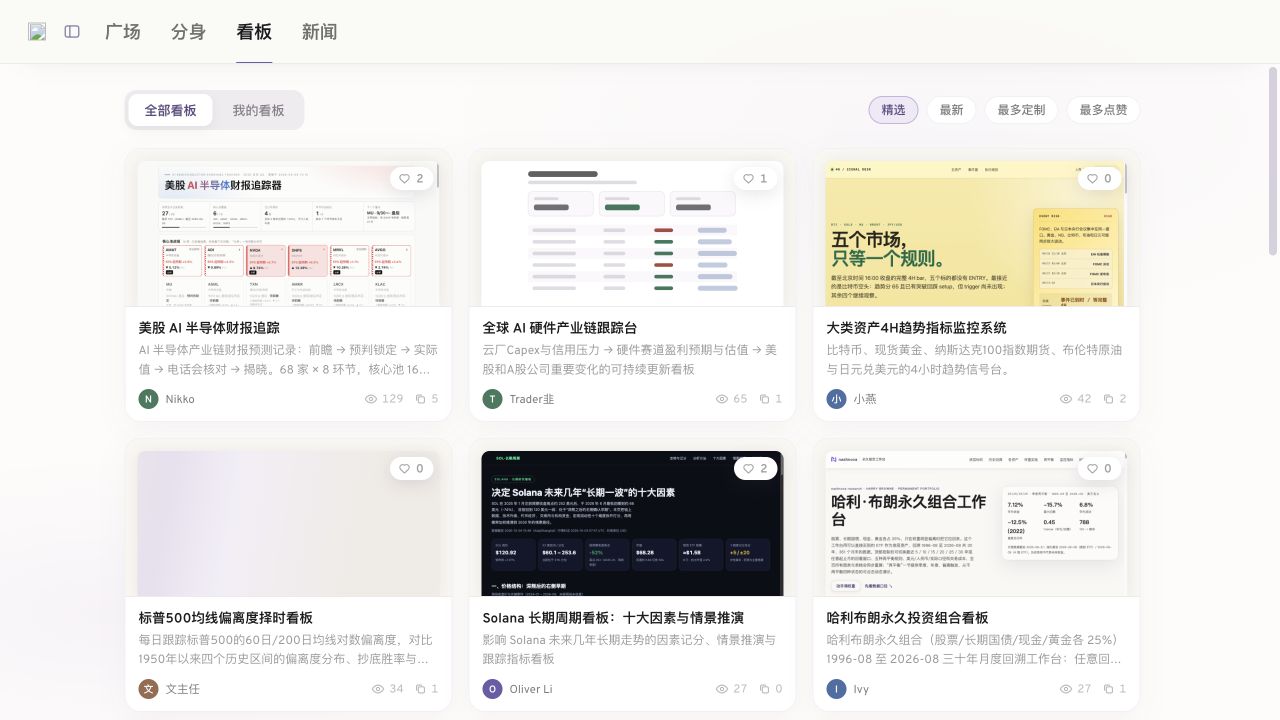Open the 全球 AI 硬件产业链跟踪台 title
The height and width of the screenshot is (720, 1280).
(x=560, y=328)
